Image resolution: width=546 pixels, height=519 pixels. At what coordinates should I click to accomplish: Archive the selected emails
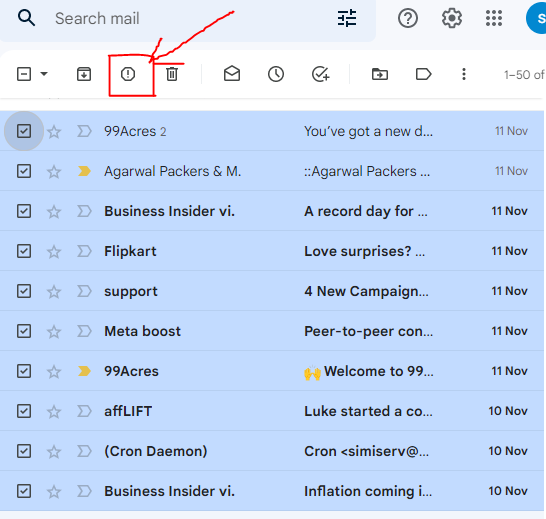(x=84, y=74)
